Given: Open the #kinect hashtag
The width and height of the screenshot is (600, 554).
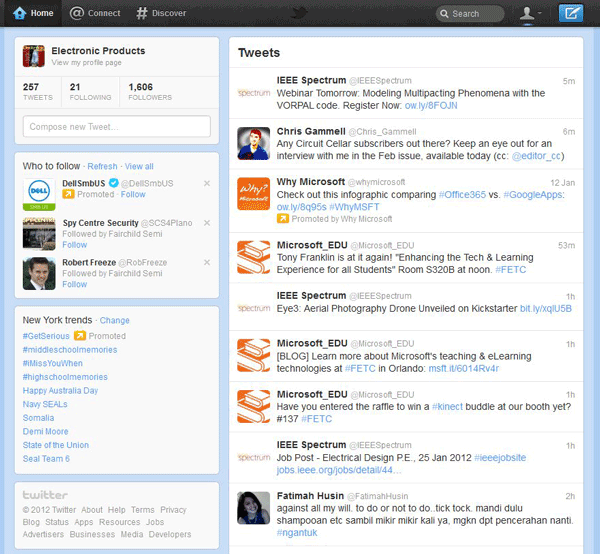Looking at the screenshot, I should pyautogui.click(x=447, y=407).
